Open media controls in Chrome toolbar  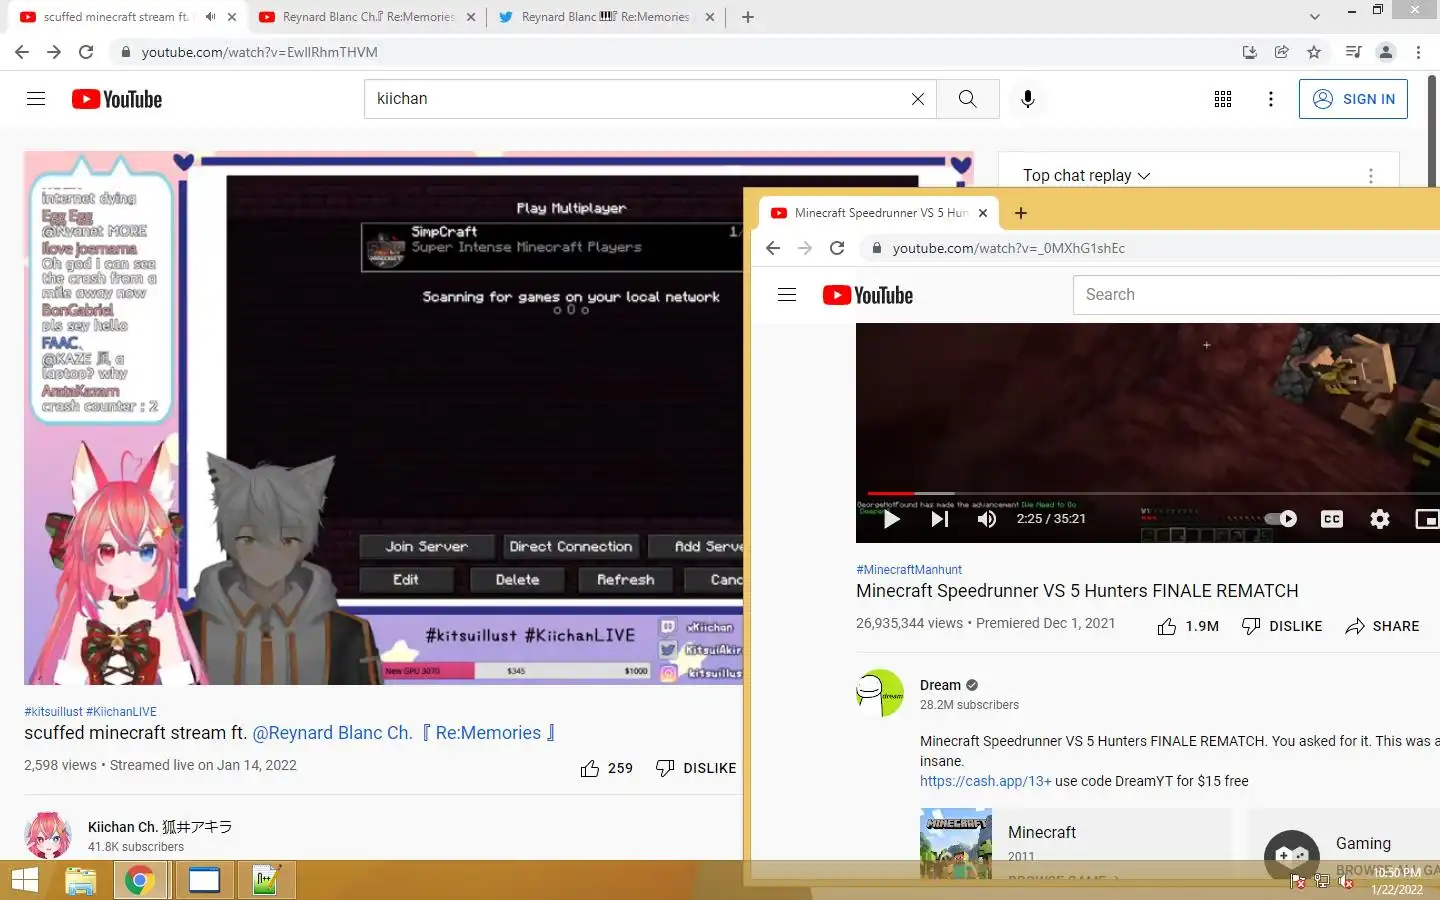pyautogui.click(x=1354, y=52)
